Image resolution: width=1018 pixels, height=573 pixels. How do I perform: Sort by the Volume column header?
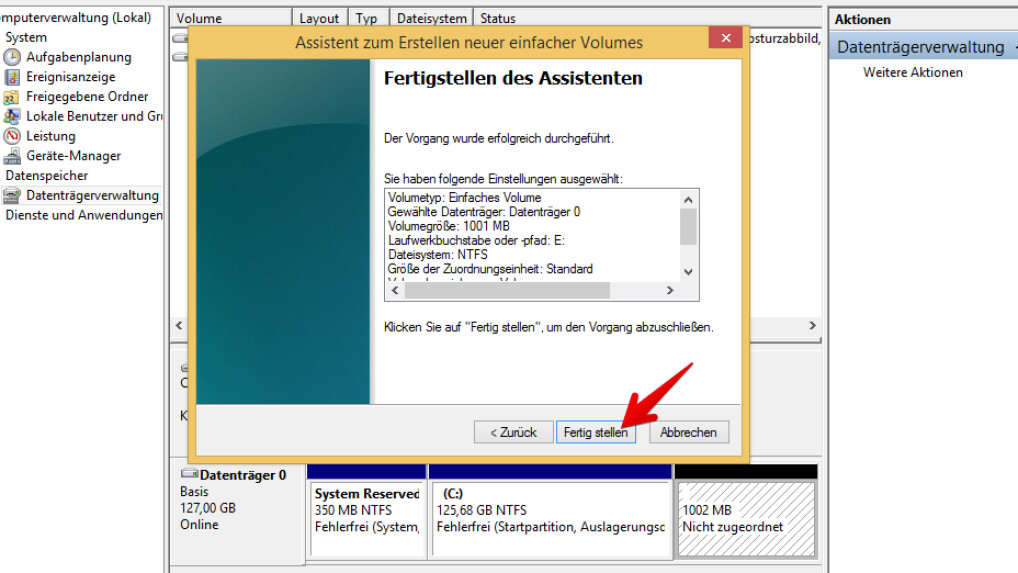pyautogui.click(x=231, y=18)
